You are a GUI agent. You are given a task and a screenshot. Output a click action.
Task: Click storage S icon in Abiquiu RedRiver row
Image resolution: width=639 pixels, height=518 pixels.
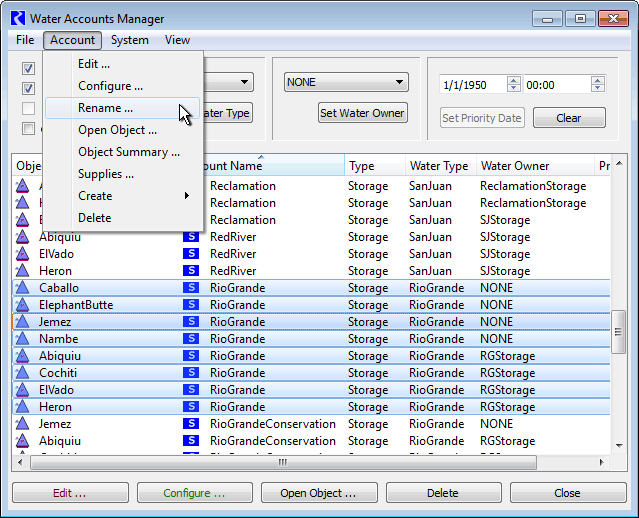(191, 237)
